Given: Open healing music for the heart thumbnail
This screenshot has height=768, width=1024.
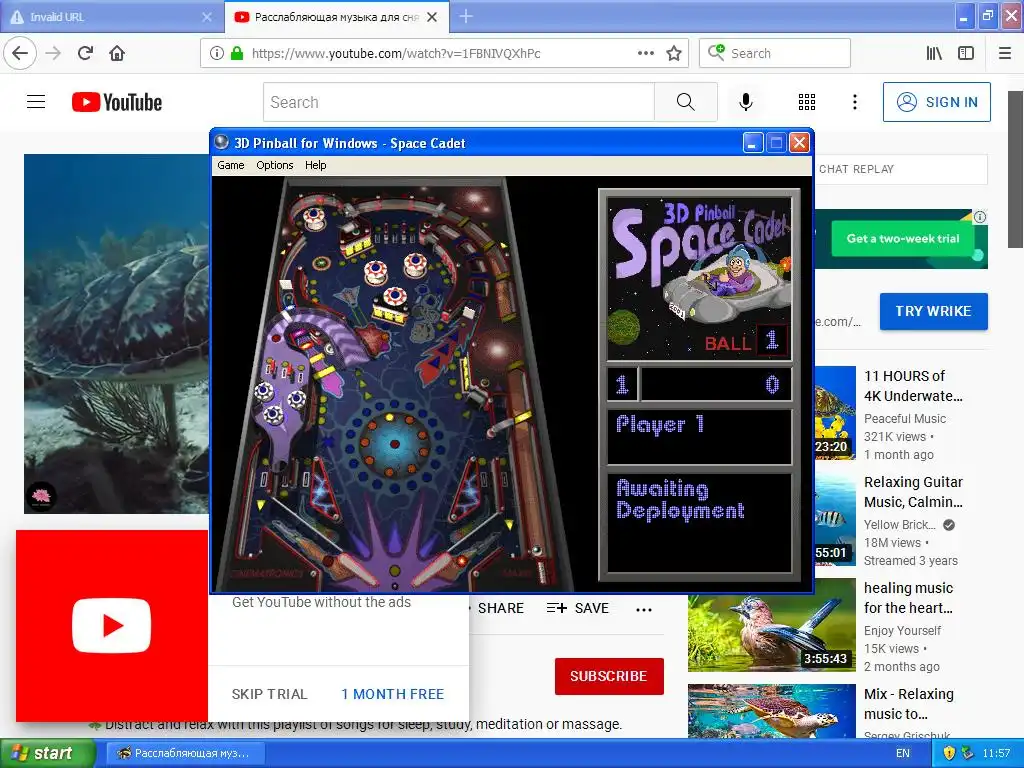Looking at the screenshot, I should (x=772, y=624).
